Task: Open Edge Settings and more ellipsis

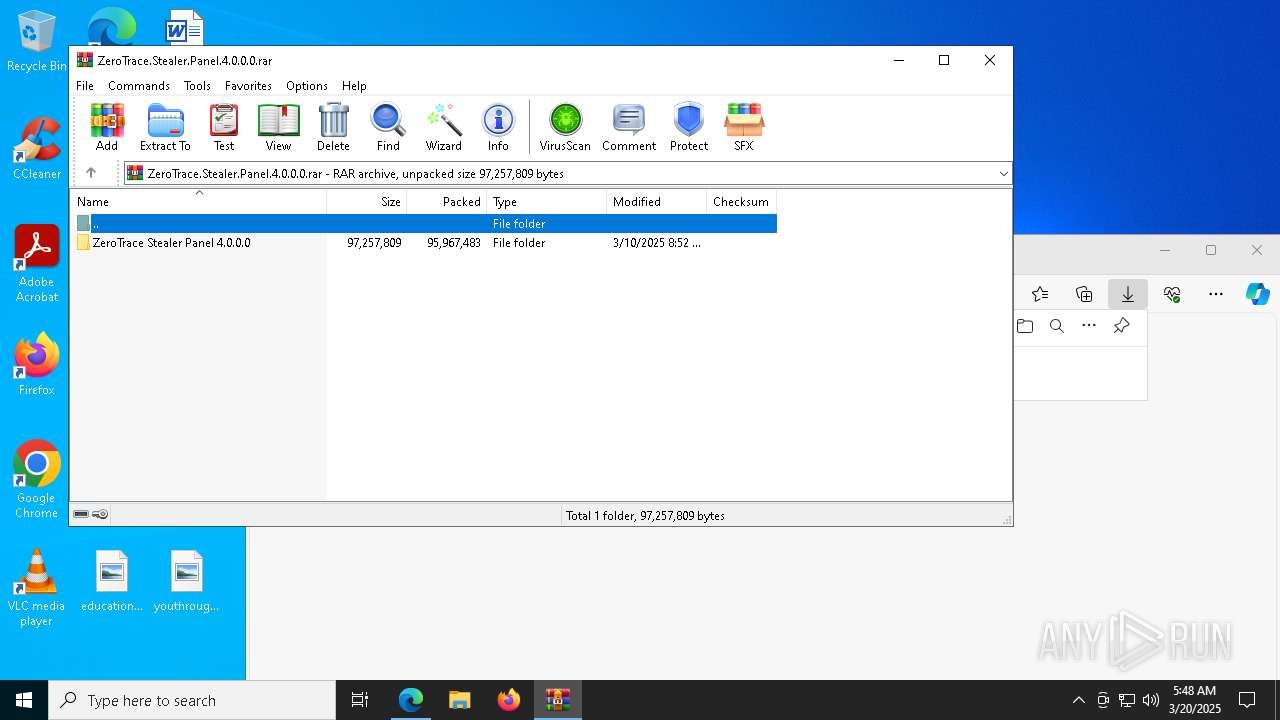Action: [1216, 294]
